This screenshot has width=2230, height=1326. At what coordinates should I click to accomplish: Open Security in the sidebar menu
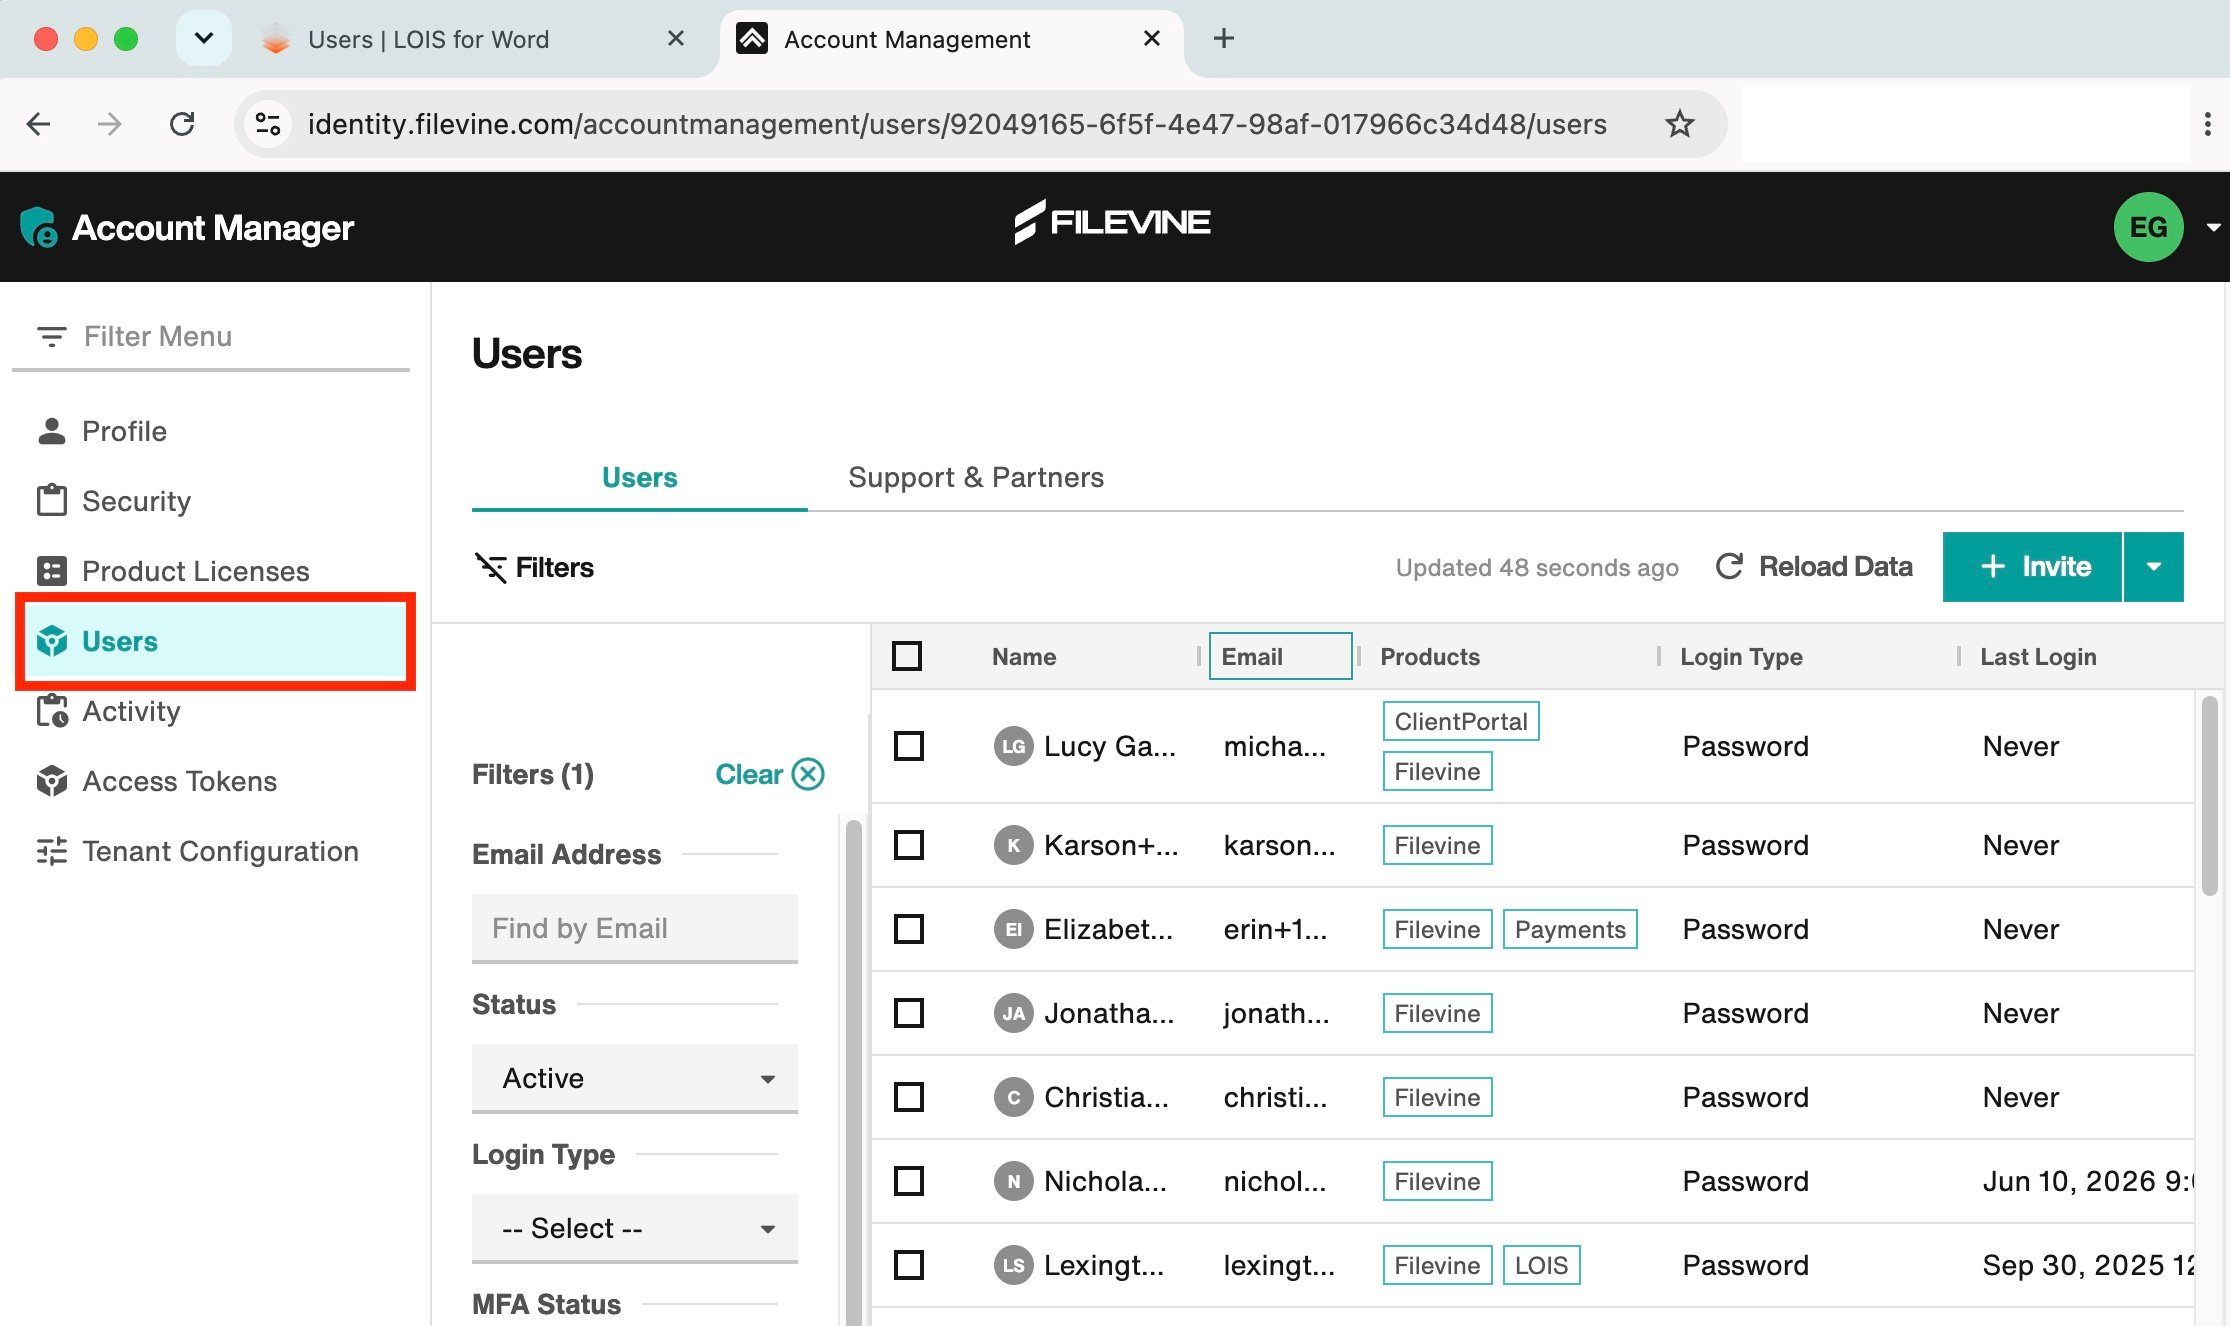pyautogui.click(x=136, y=501)
